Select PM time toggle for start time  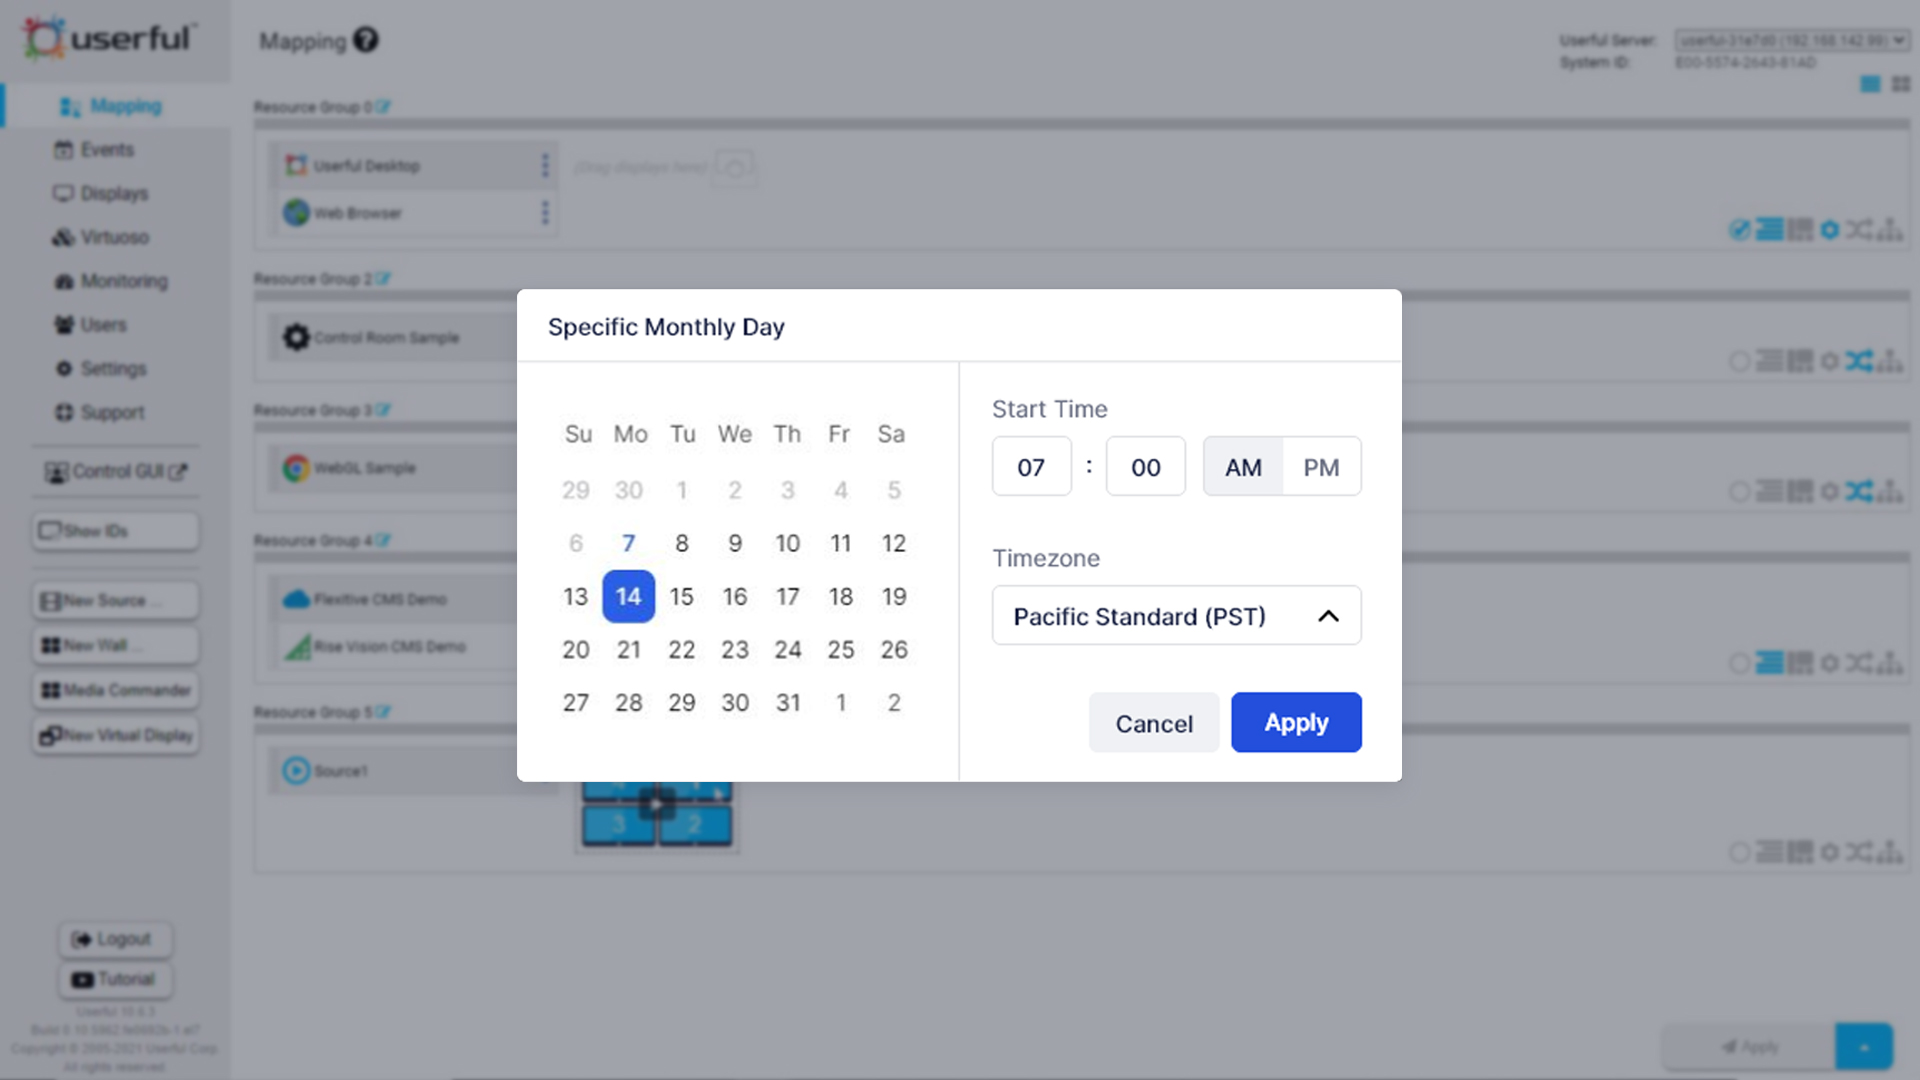click(1320, 465)
